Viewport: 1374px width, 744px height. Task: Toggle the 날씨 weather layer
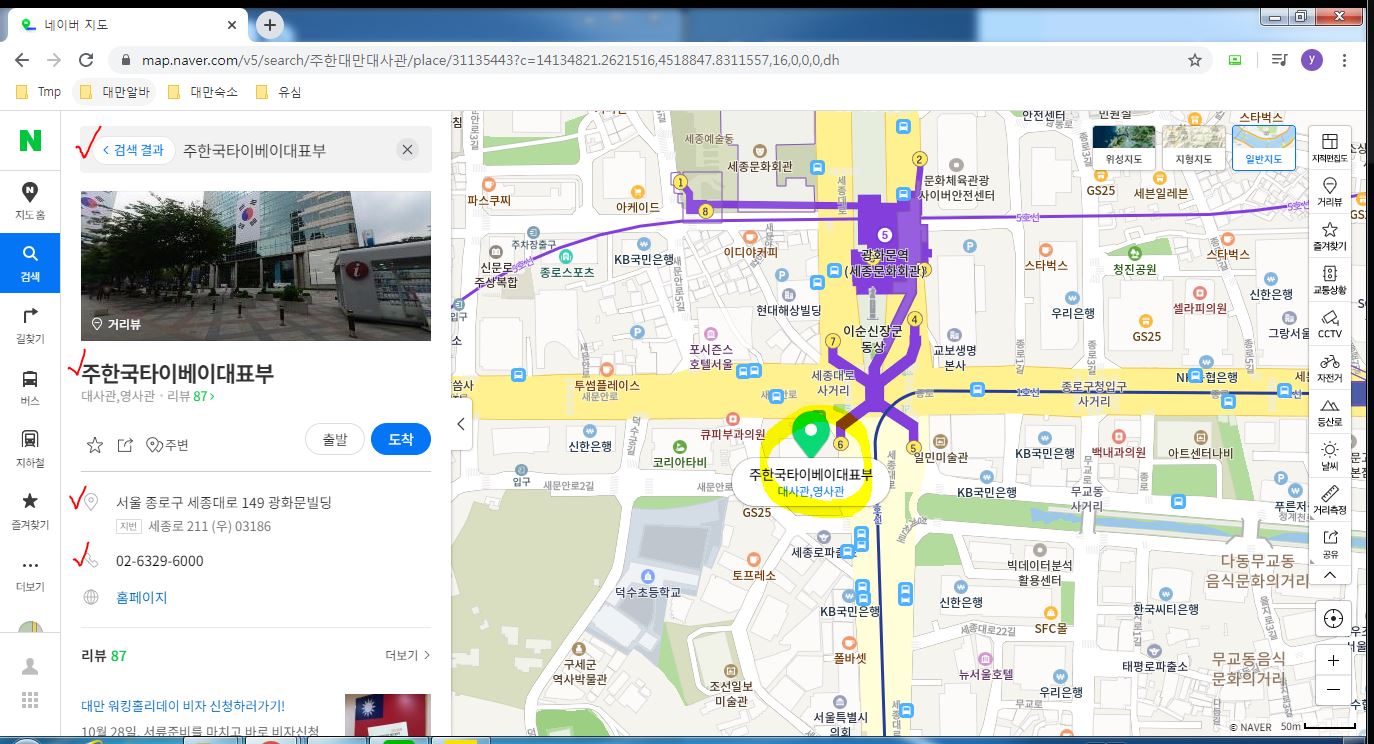[1330, 455]
